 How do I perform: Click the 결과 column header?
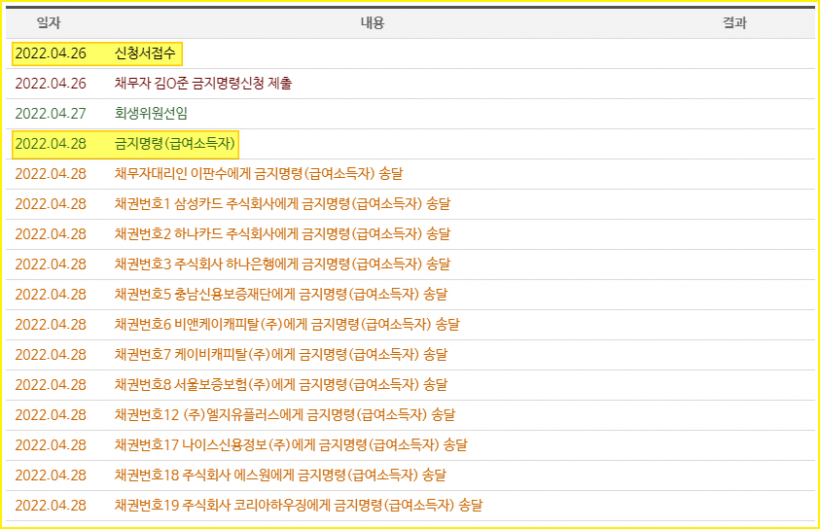click(x=734, y=23)
